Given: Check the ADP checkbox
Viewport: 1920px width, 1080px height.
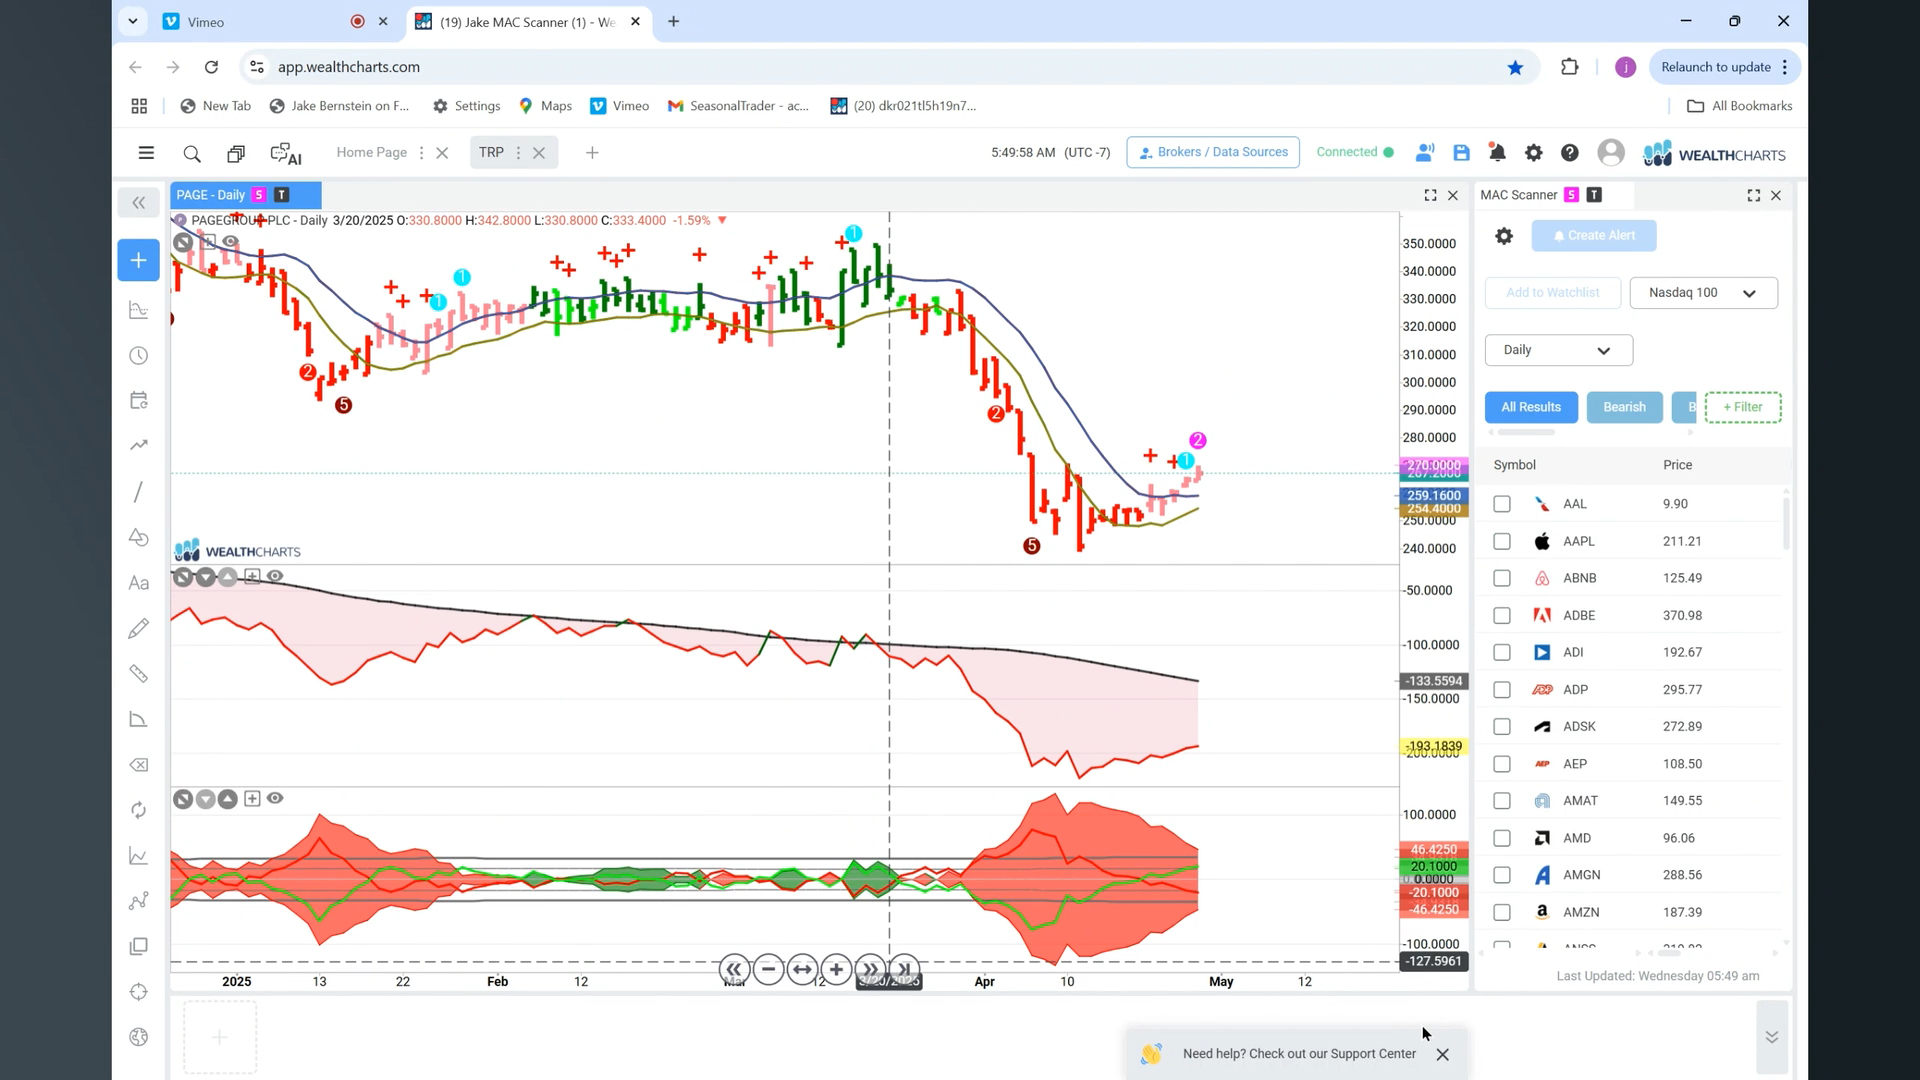Looking at the screenshot, I should click(x=1502, y=690).
